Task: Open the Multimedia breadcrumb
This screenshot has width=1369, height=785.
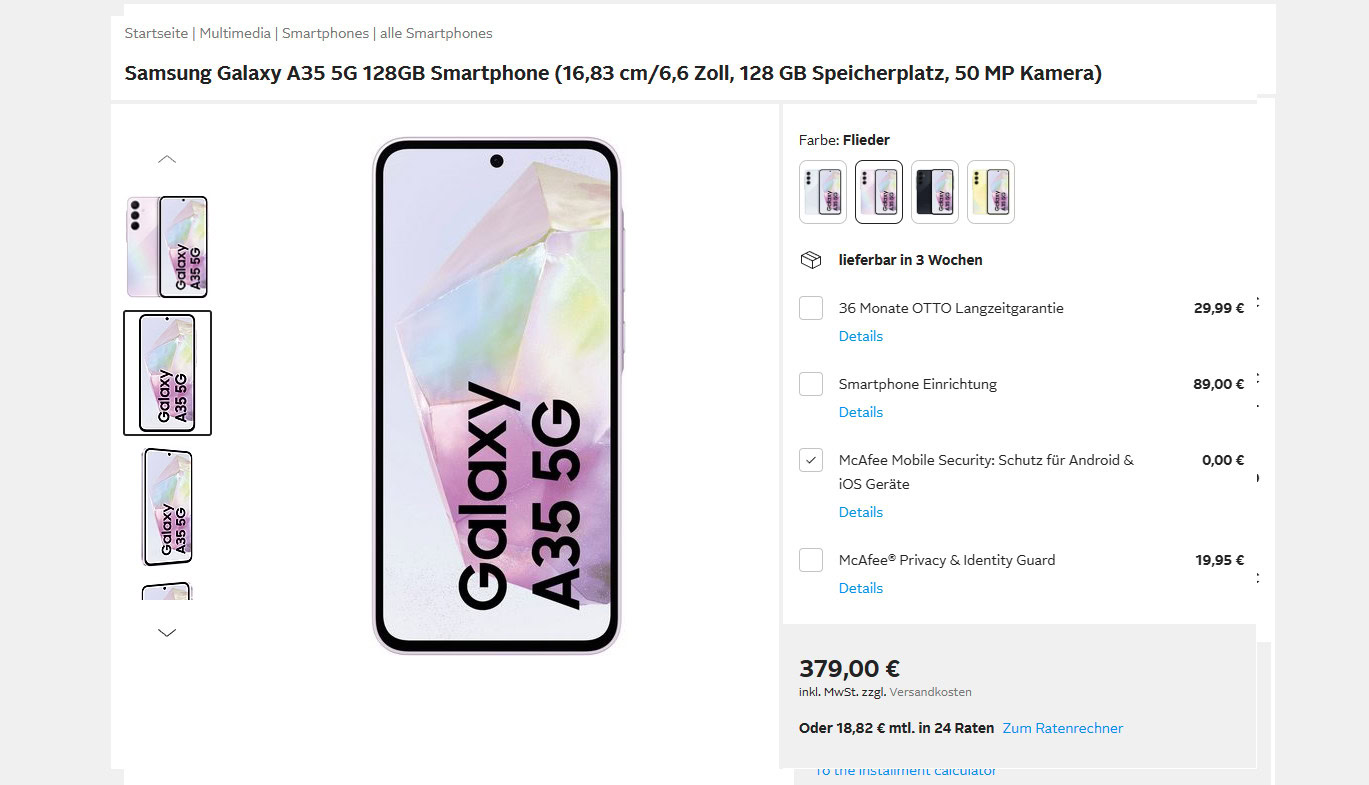Action: point(235,33)
